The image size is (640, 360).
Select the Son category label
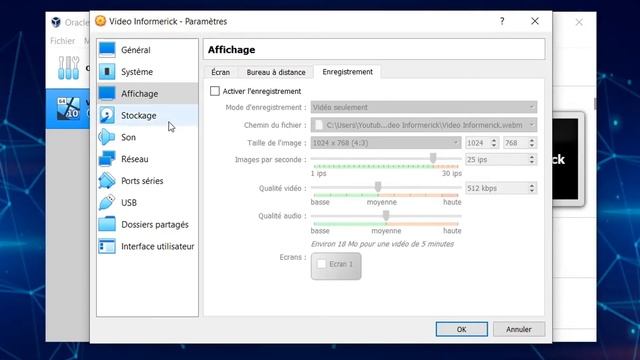[x=128, y=137]
